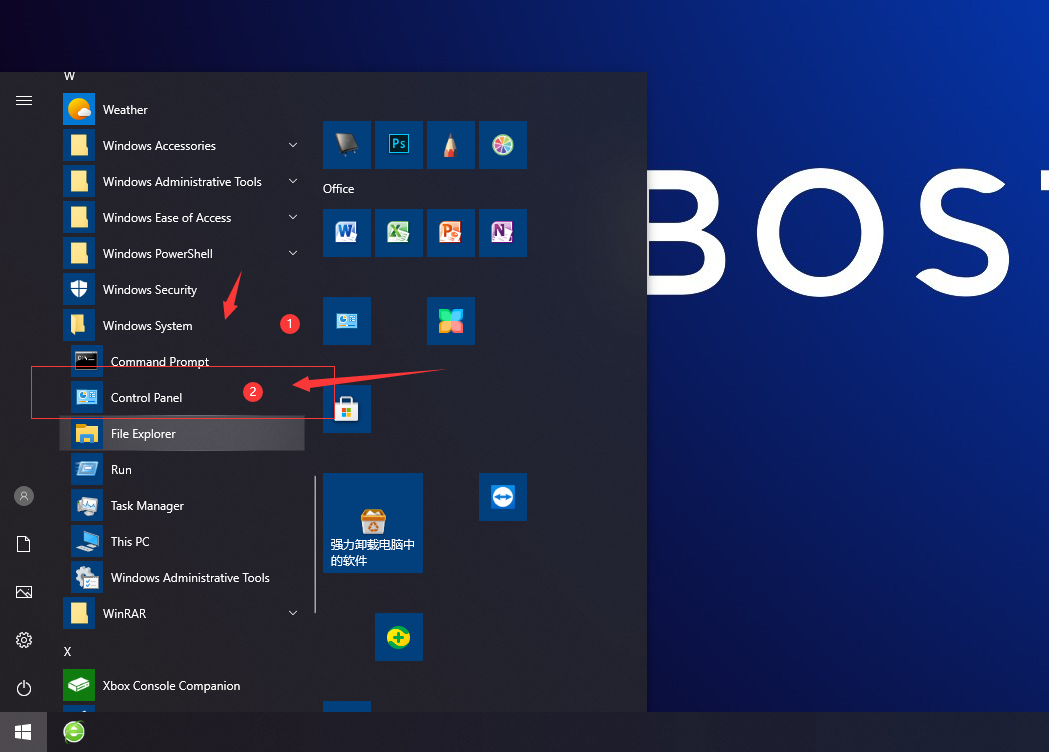The width and height of the screenshot is (1049, 752).
Task: Open the WinRAR folder entry
Action: click(182, 614)
